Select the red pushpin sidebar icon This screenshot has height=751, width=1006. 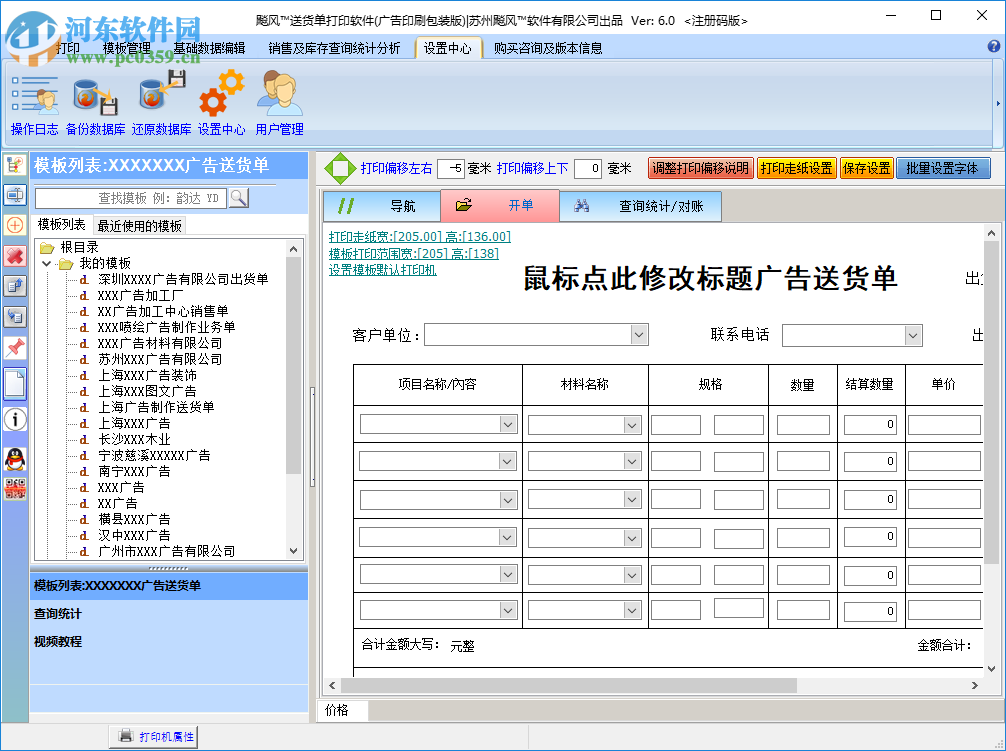coord(15,347)
